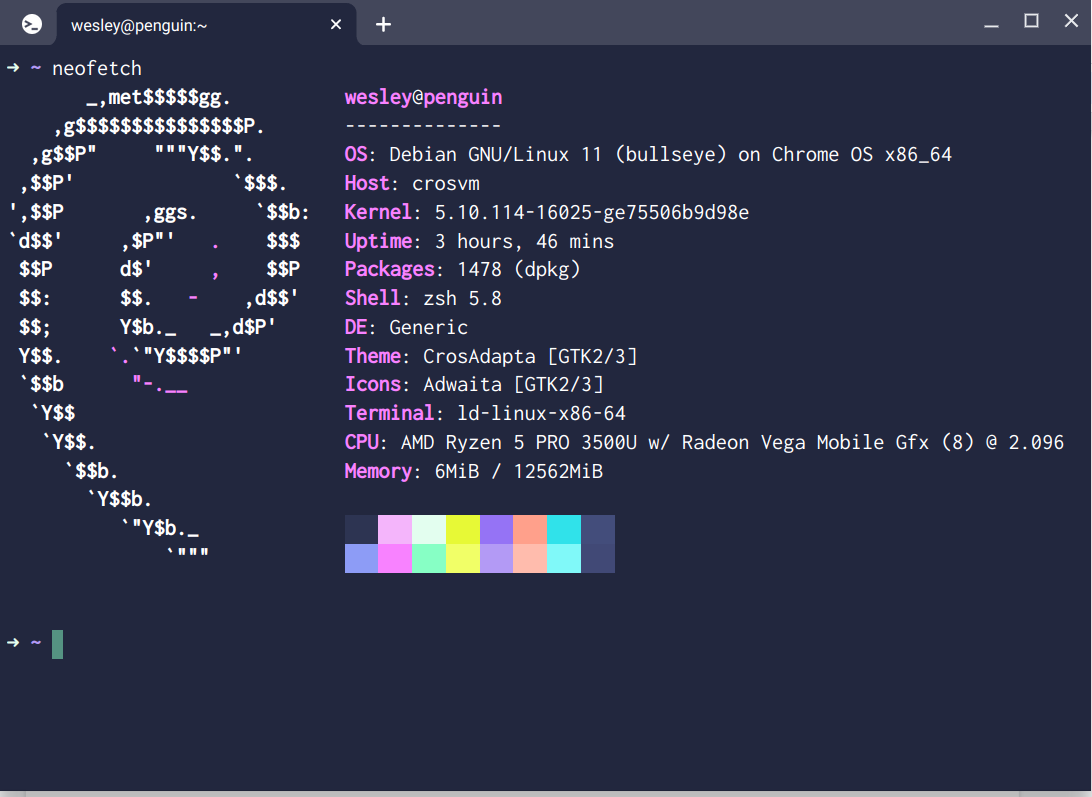Open a new terminal tab with plus button
Screen dimensions: 1092x797
[383, 24]
